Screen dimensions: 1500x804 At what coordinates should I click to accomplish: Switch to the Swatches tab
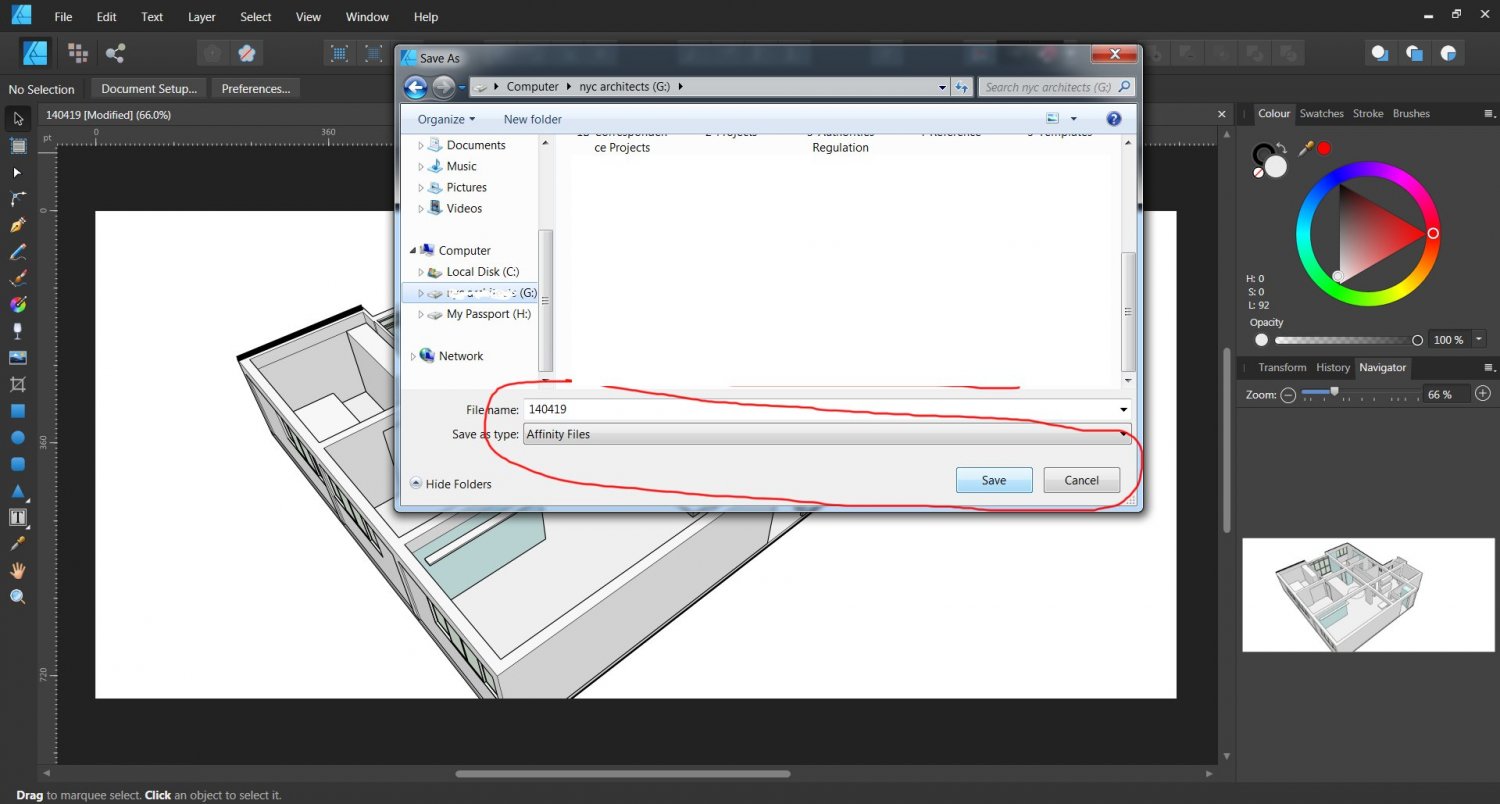1321,114
